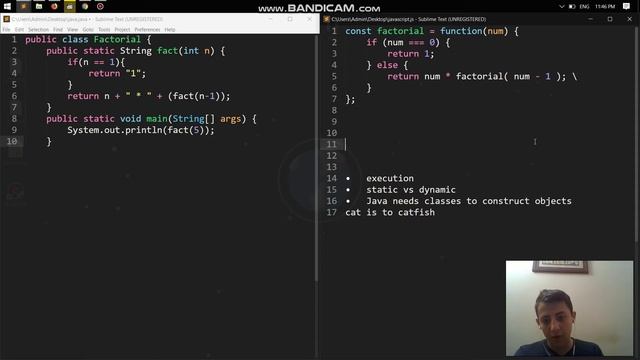
Task: Click 'public class Factorial' text
Action: click(83, 40)
